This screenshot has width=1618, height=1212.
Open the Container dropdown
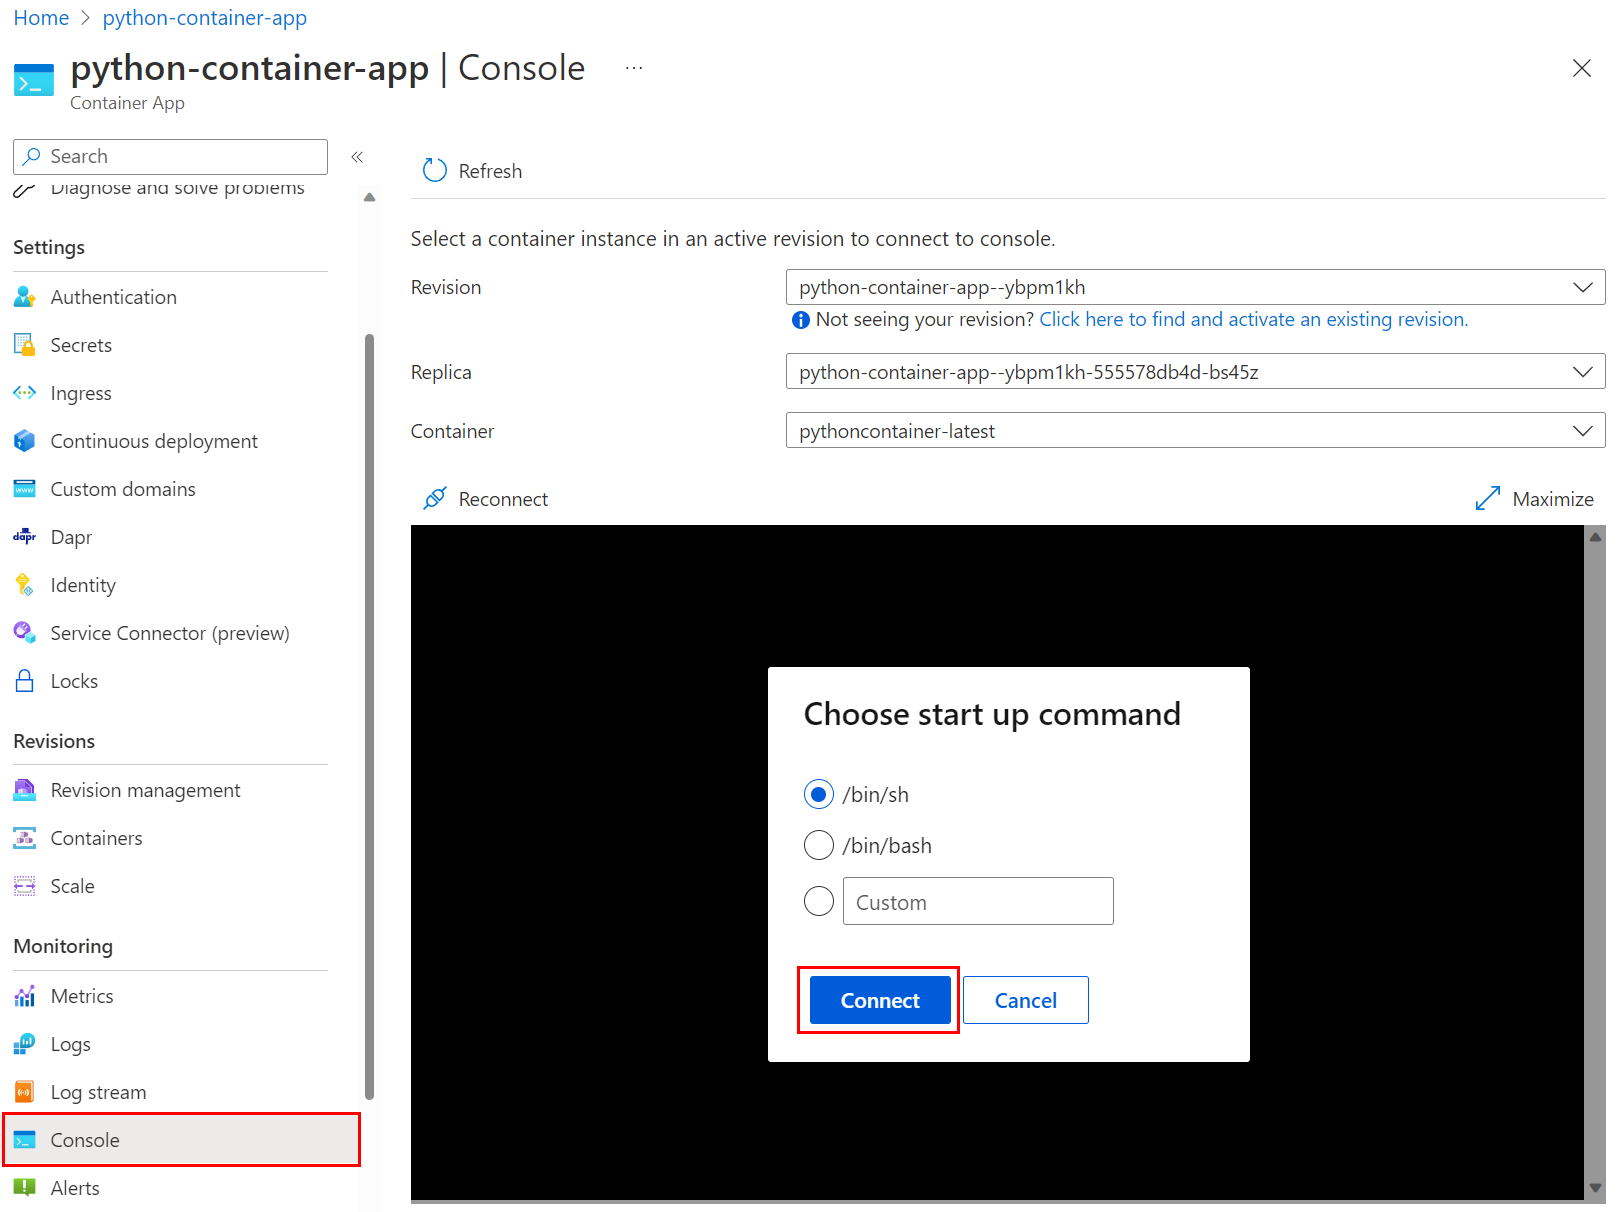[x=1195, y=430]
